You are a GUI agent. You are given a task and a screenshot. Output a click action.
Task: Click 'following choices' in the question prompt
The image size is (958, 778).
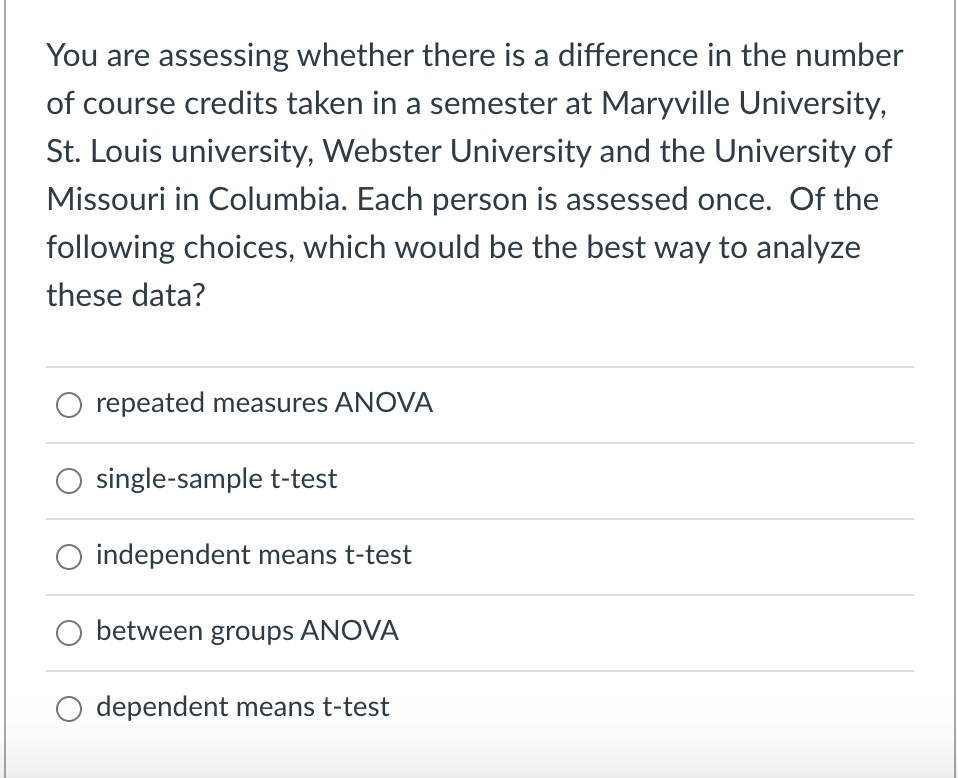coord(168,247)
